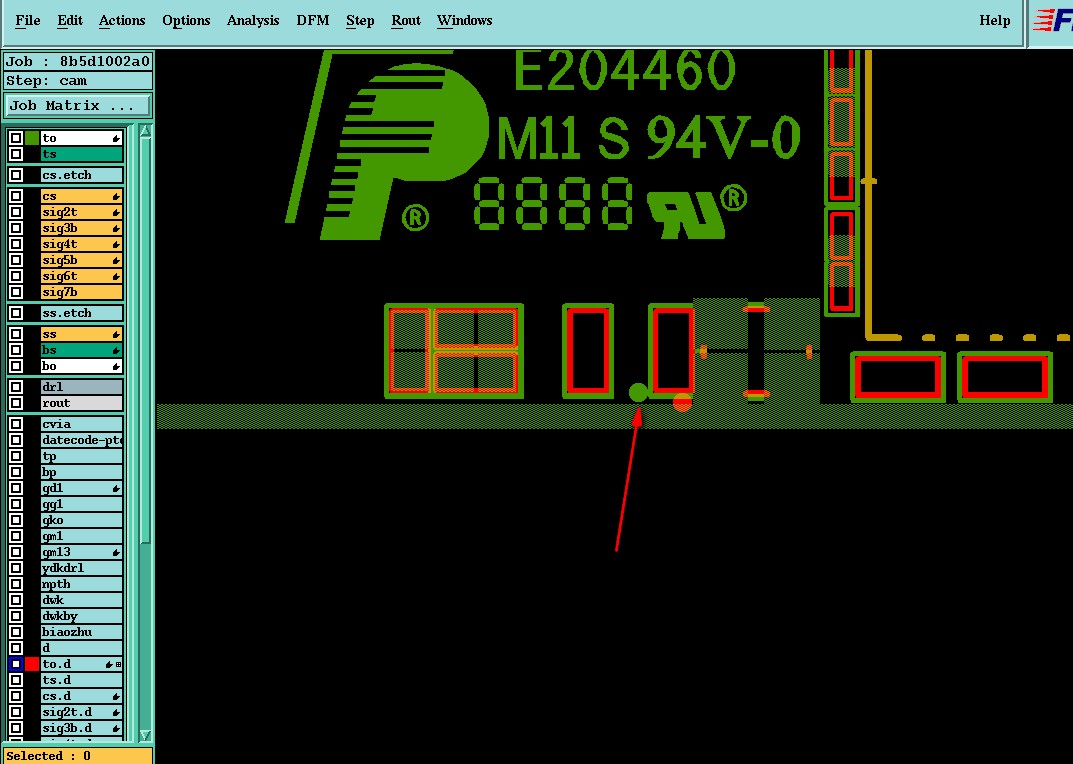Screen dimensions: 1073x764
Task: Open the Actions menu
Action: coord(122,21)
